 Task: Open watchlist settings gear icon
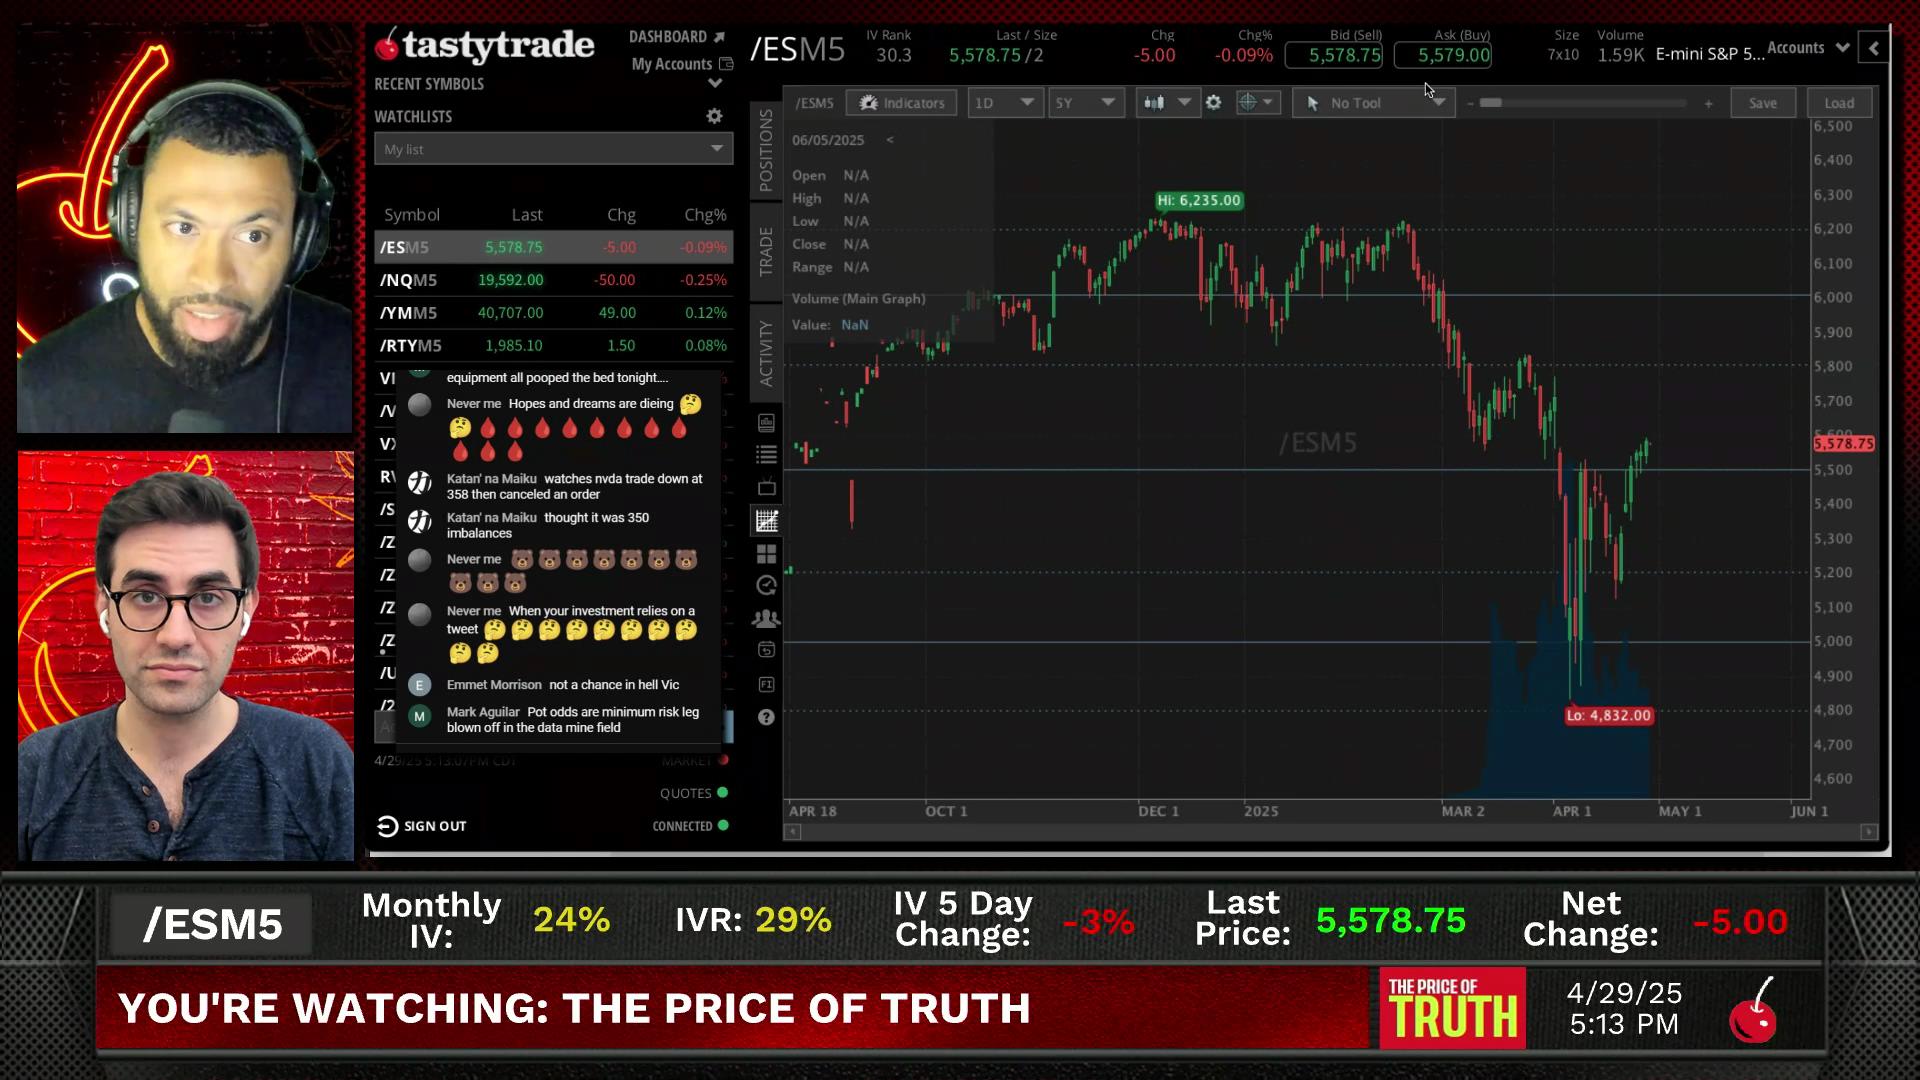coord(714,116)
